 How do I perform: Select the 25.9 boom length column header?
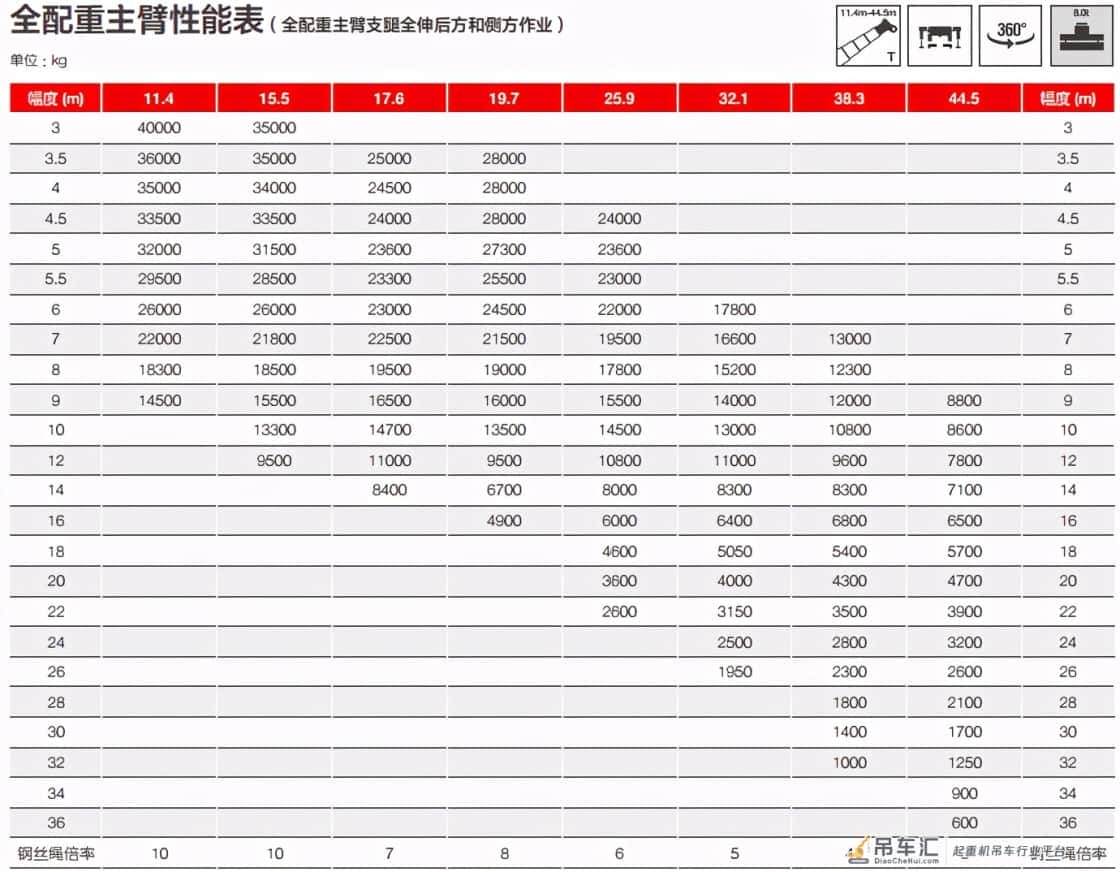click(x=619, y=98)
